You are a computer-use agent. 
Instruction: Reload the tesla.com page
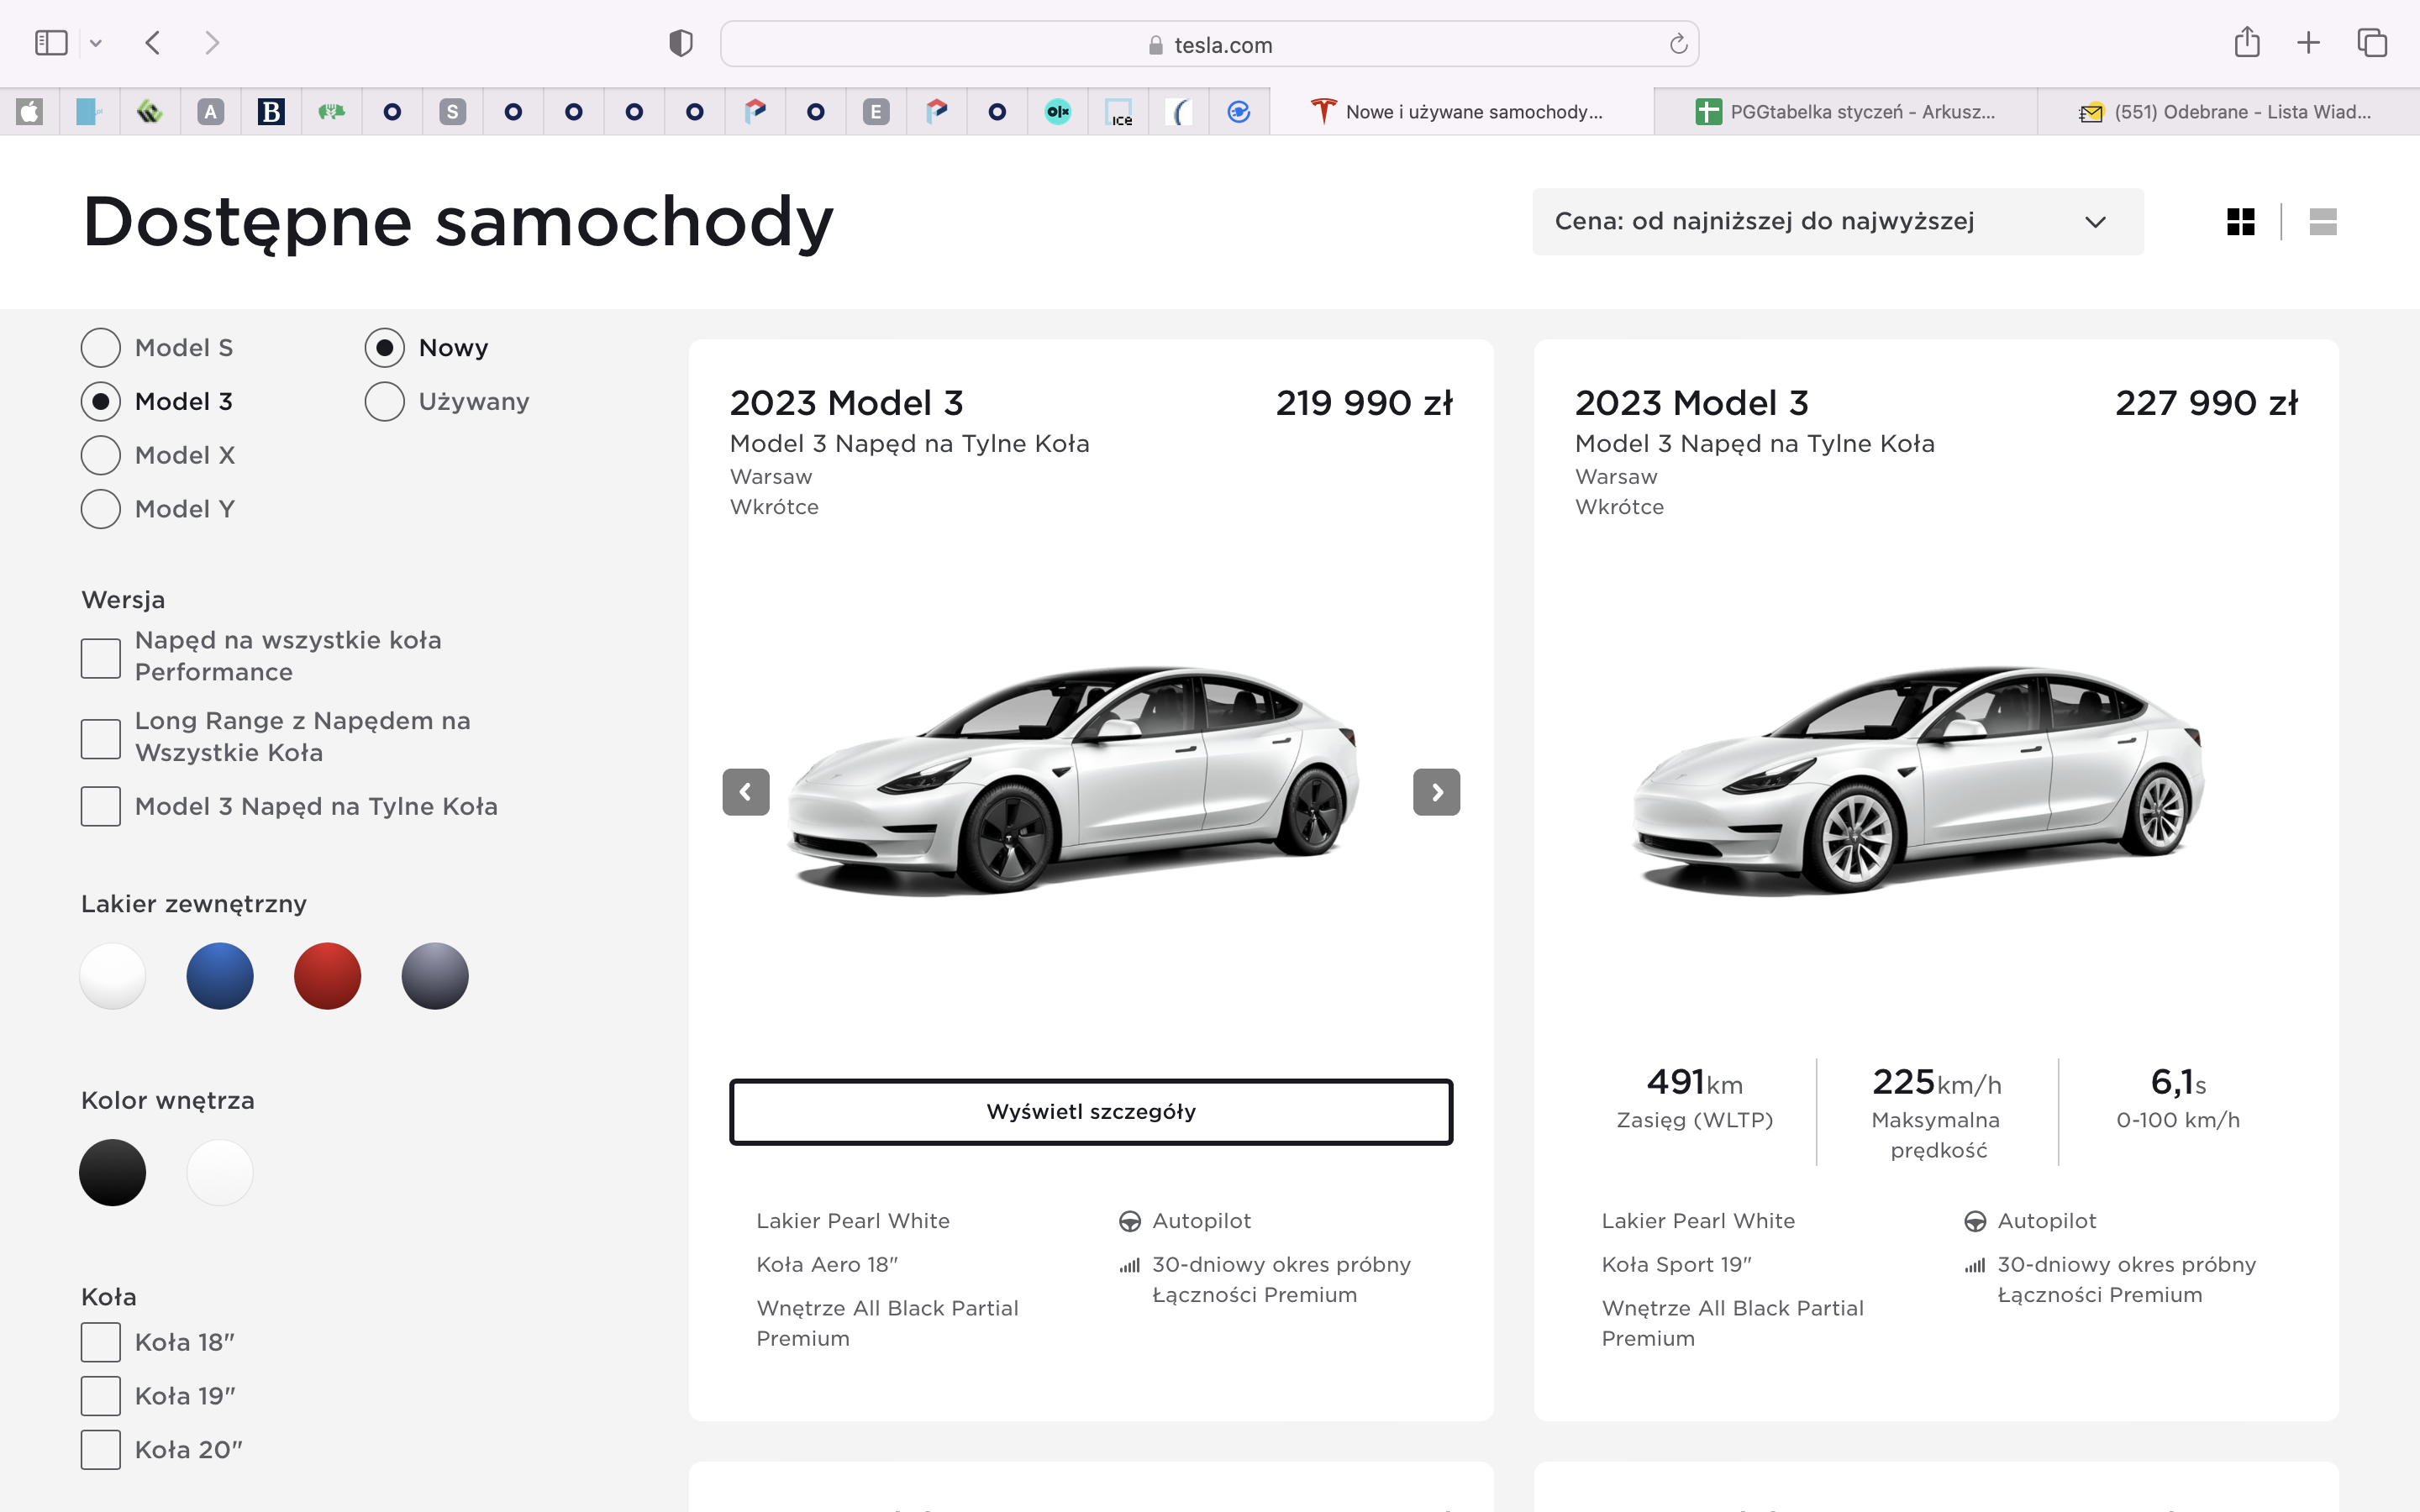coord(1678,44)
